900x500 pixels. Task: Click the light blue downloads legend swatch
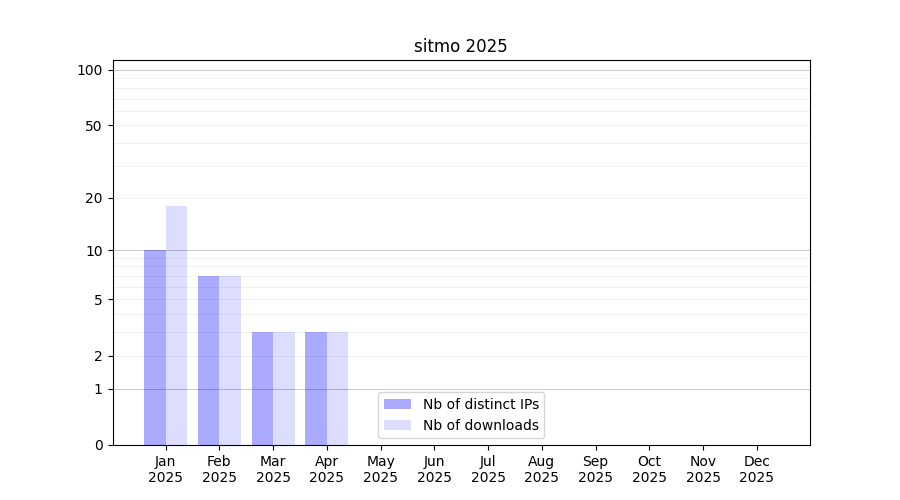click(397, 425)
